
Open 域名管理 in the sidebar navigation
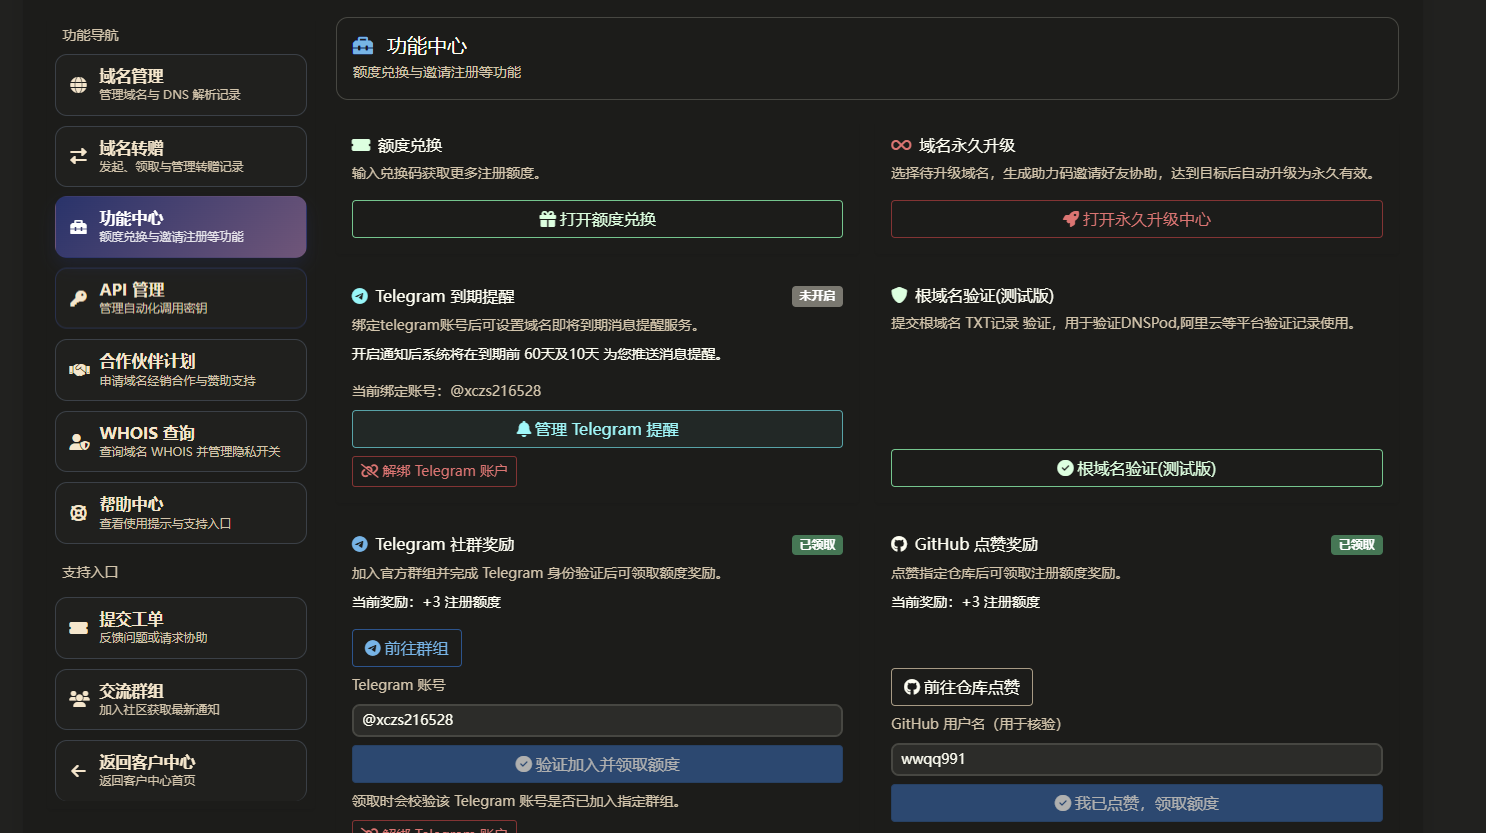click(x=181, y=85)
